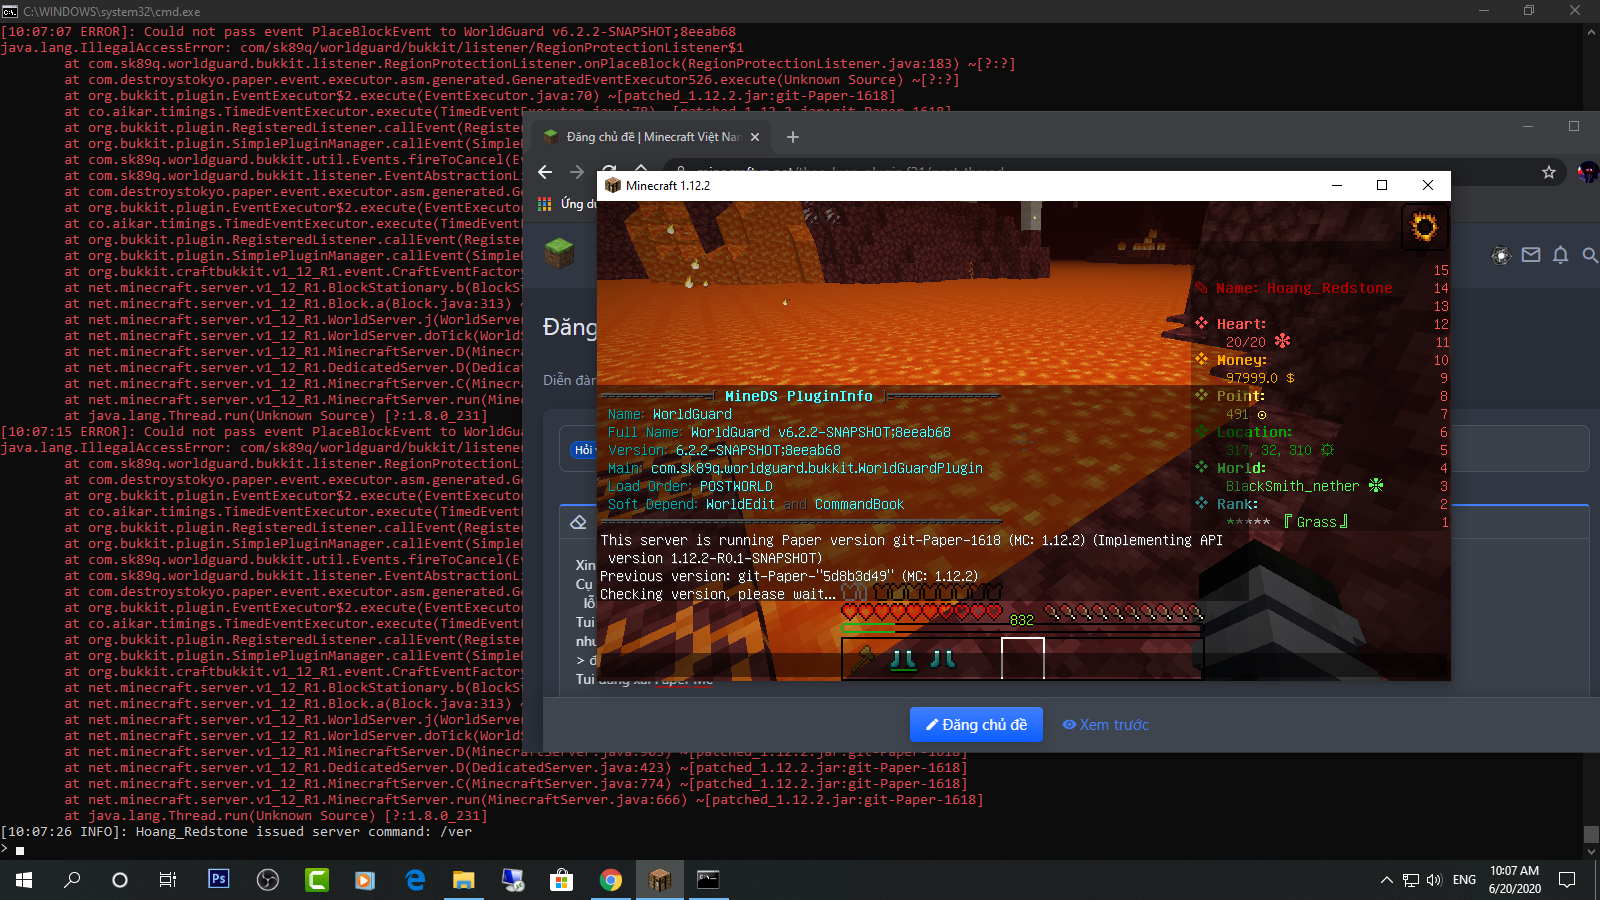Open the media player taskbar icon

pos(365,880)
